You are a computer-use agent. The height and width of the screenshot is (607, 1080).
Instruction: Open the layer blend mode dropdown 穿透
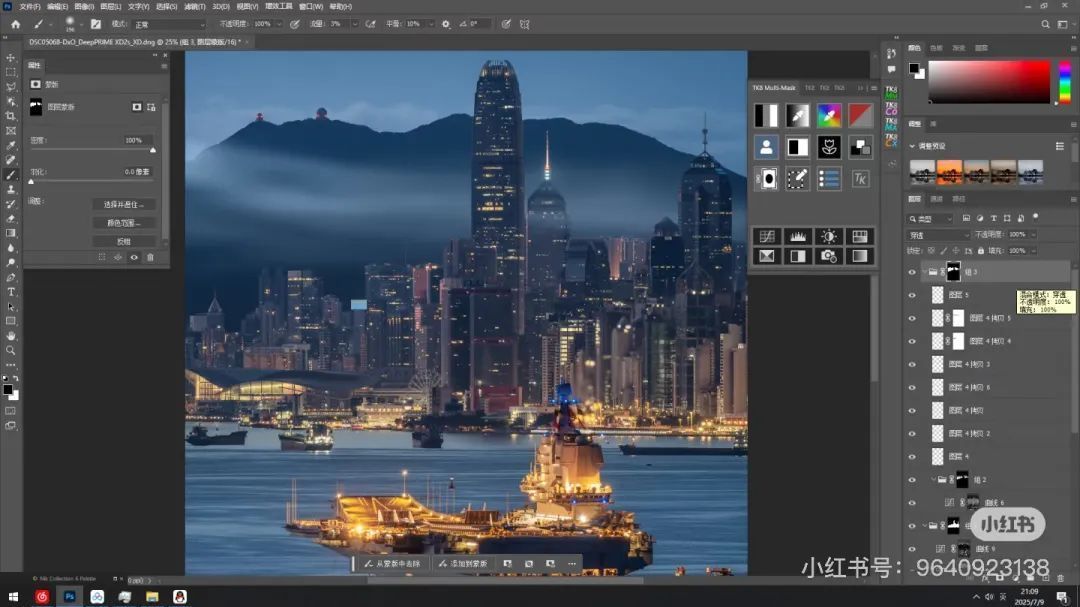click(937, 235)
